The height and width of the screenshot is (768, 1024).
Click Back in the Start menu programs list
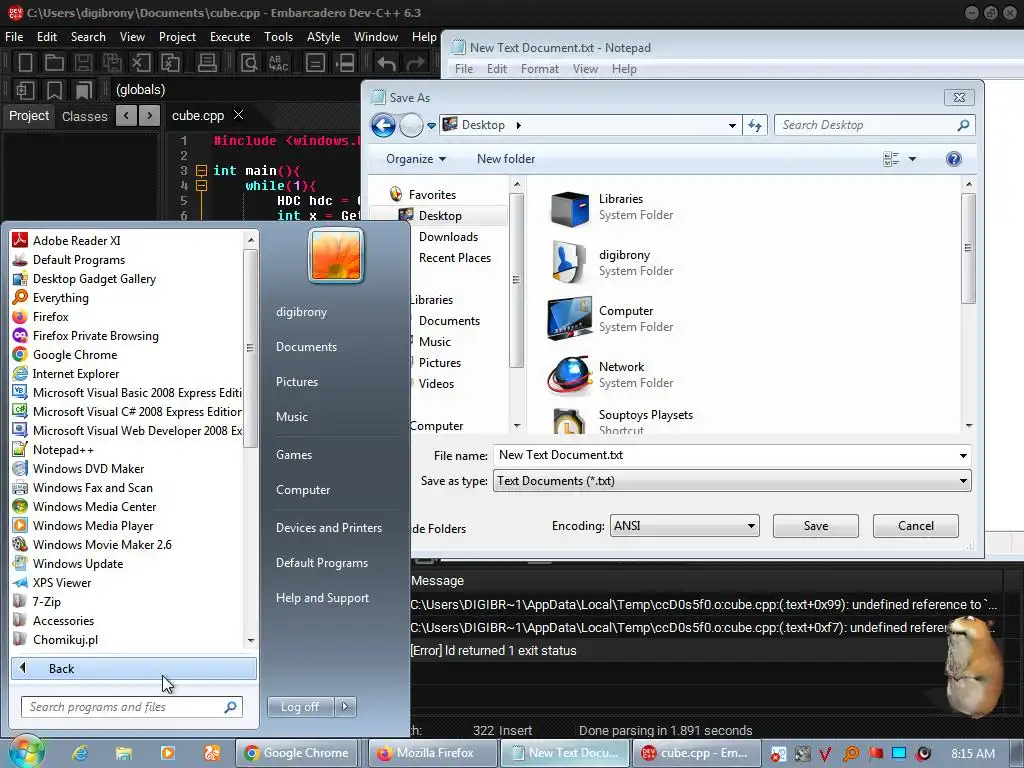coord(134,669)
